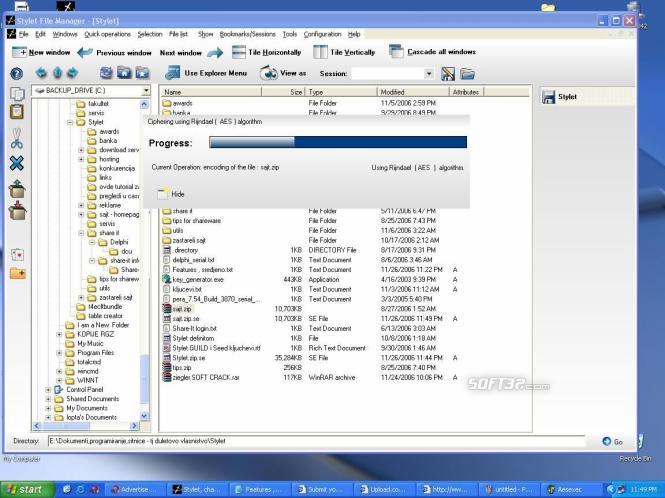This screenshot has height=498, width=665.
Task: Click the Copy icon in left sidebar
Action: (17, 94)
